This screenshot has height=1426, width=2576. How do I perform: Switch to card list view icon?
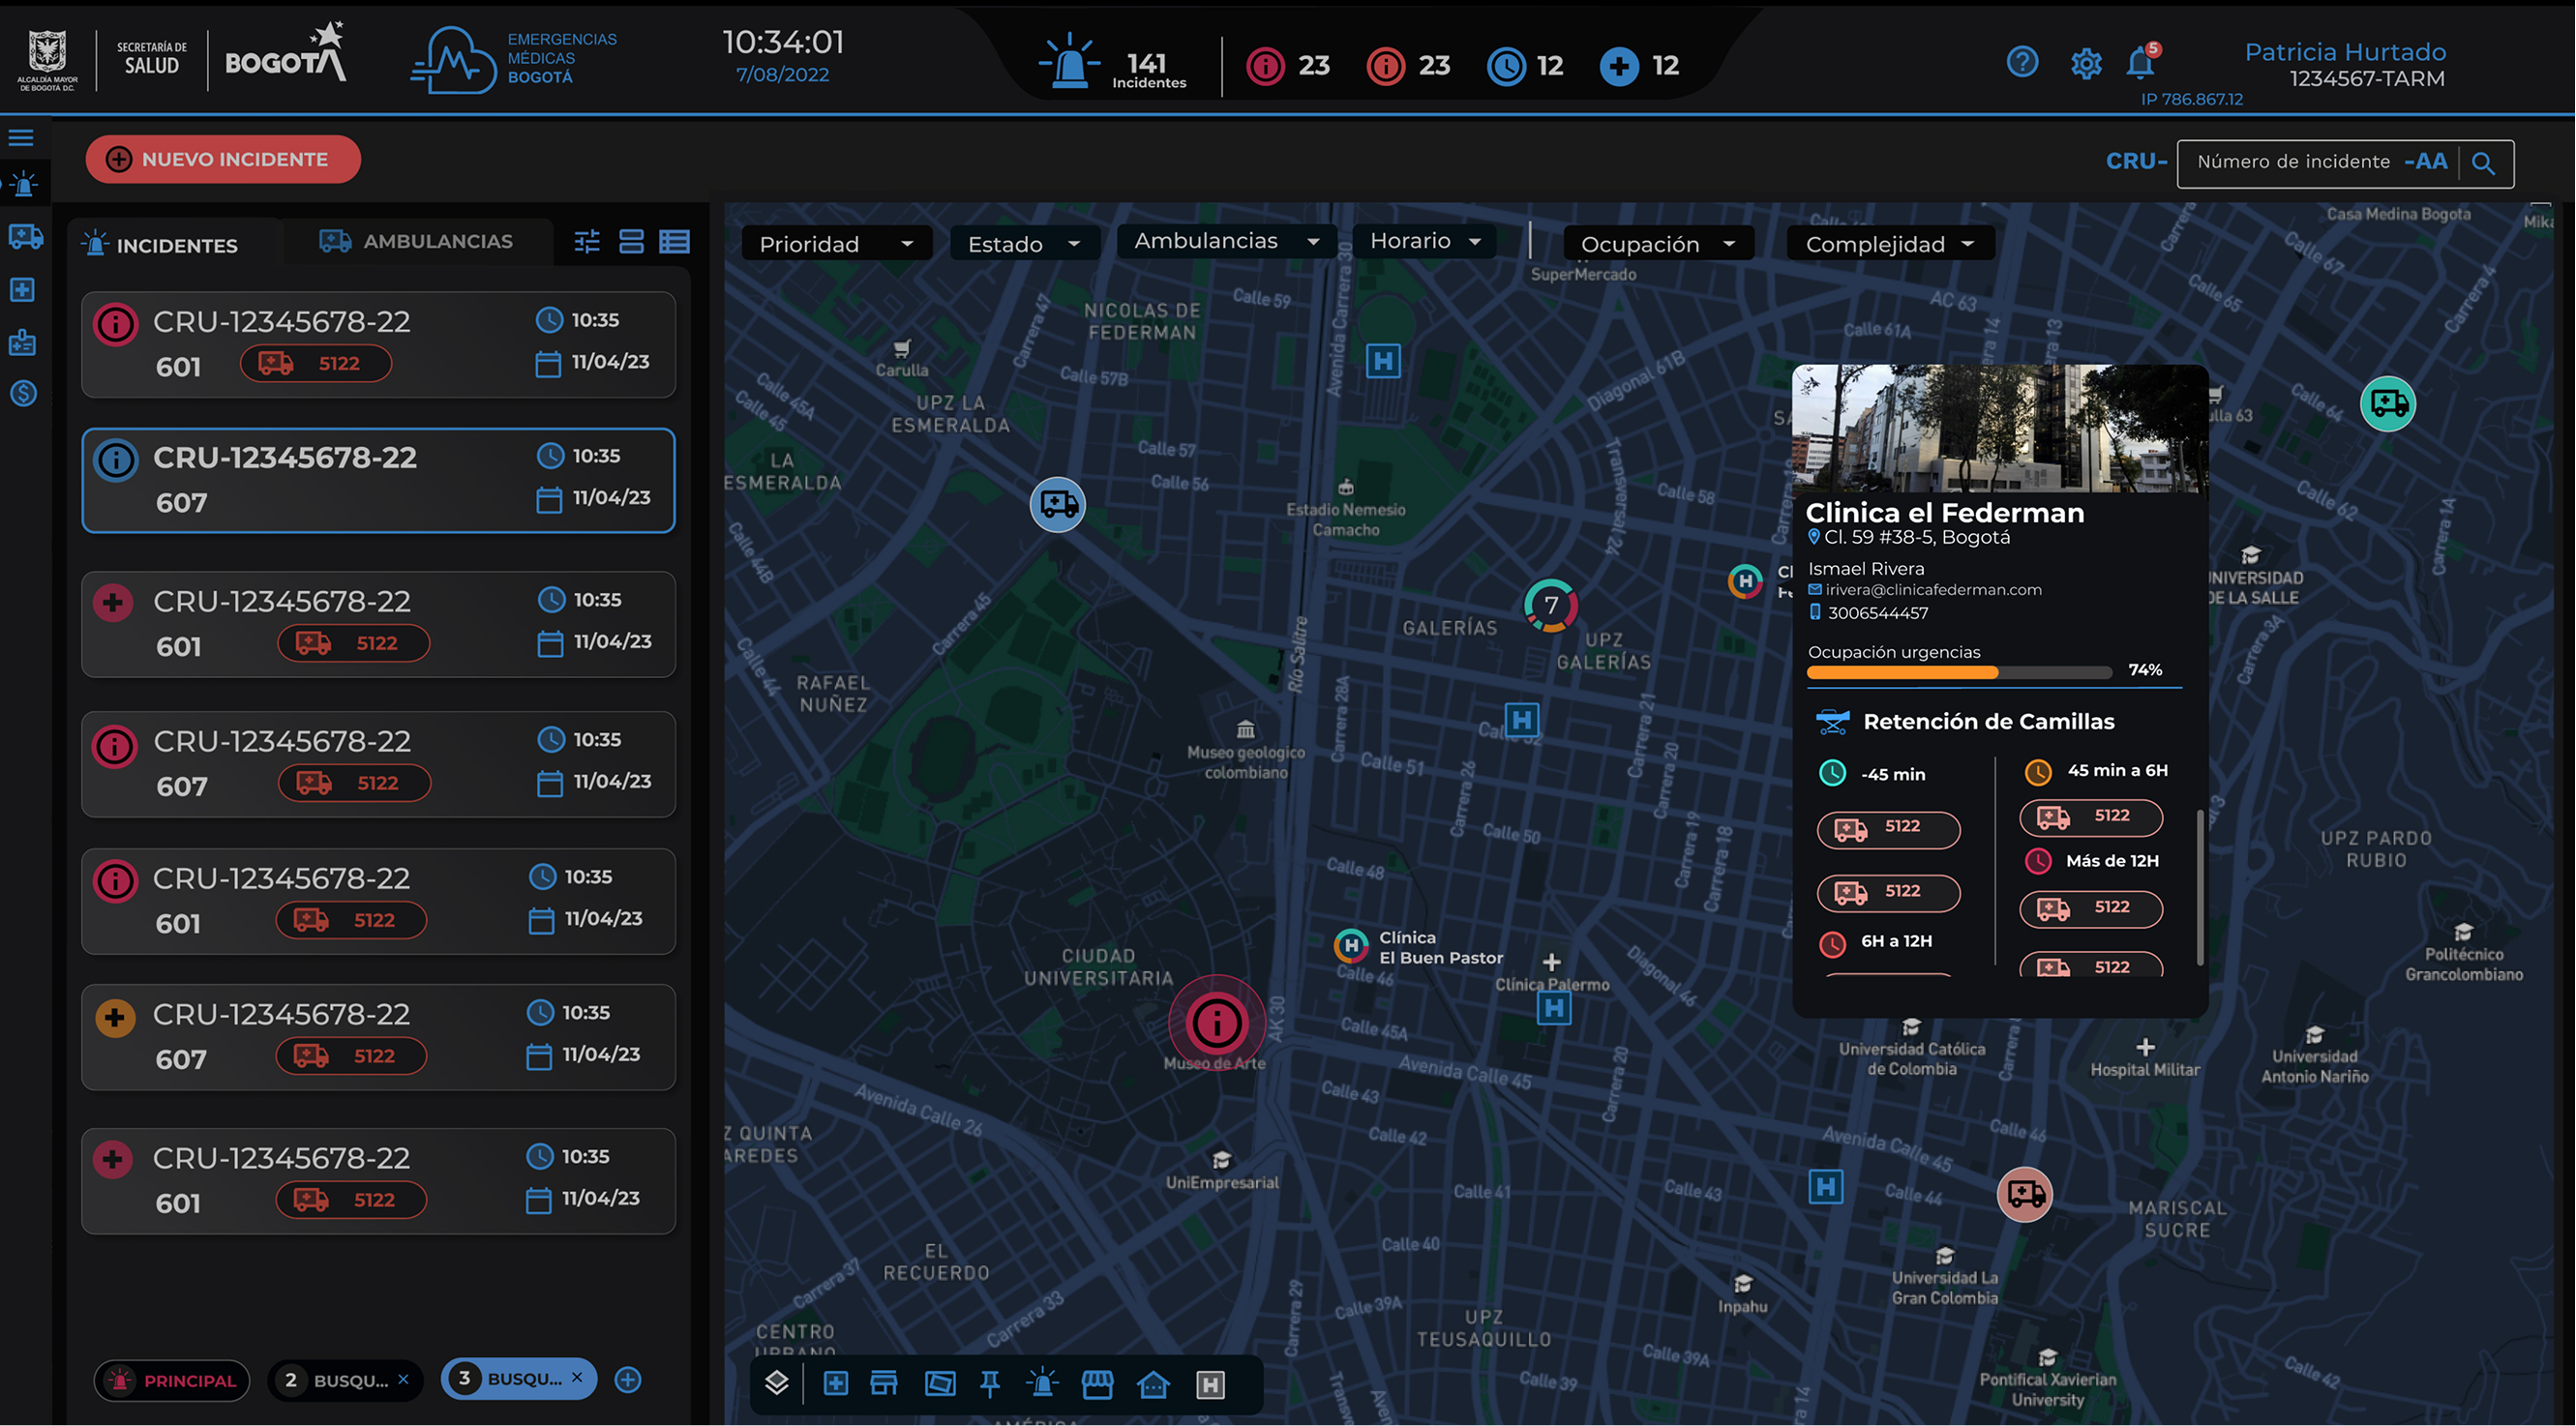(x=631, y=241)
